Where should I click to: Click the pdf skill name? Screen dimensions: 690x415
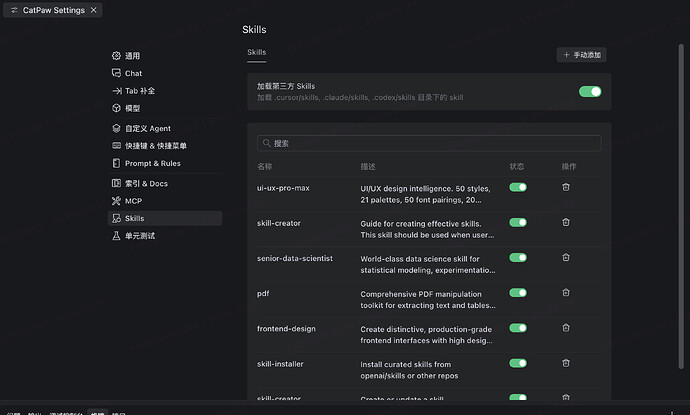263,294
